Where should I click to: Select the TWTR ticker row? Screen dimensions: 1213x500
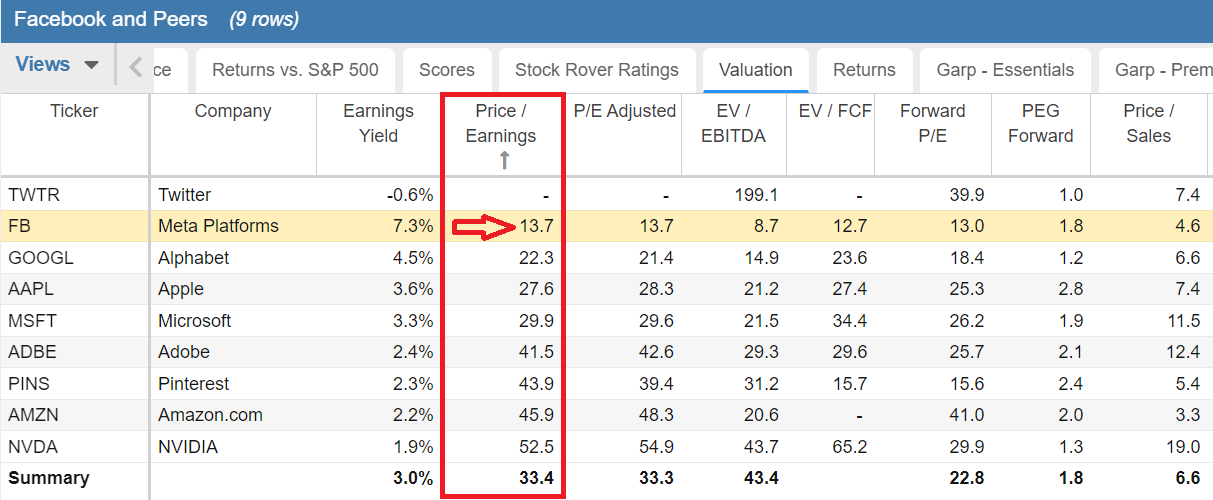[606, 195]
